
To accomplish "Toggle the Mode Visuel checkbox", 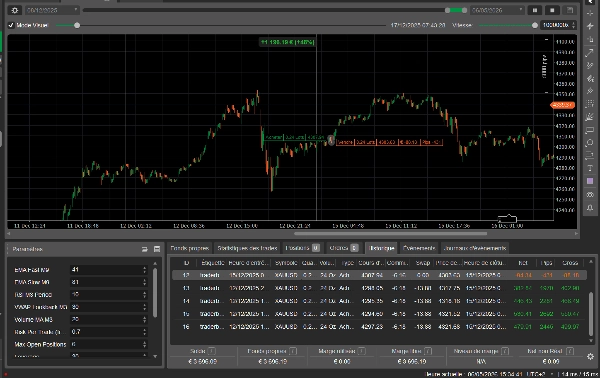I will [11, 25].
